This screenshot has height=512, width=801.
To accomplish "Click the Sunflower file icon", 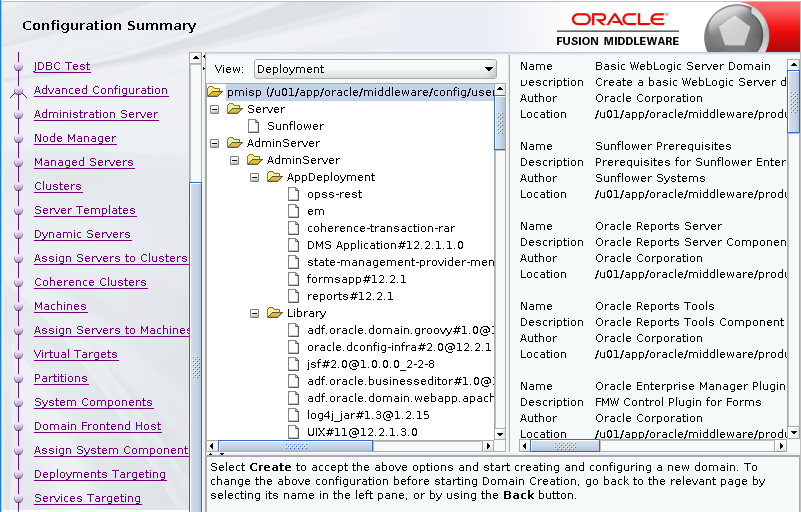I will (256, 126).
